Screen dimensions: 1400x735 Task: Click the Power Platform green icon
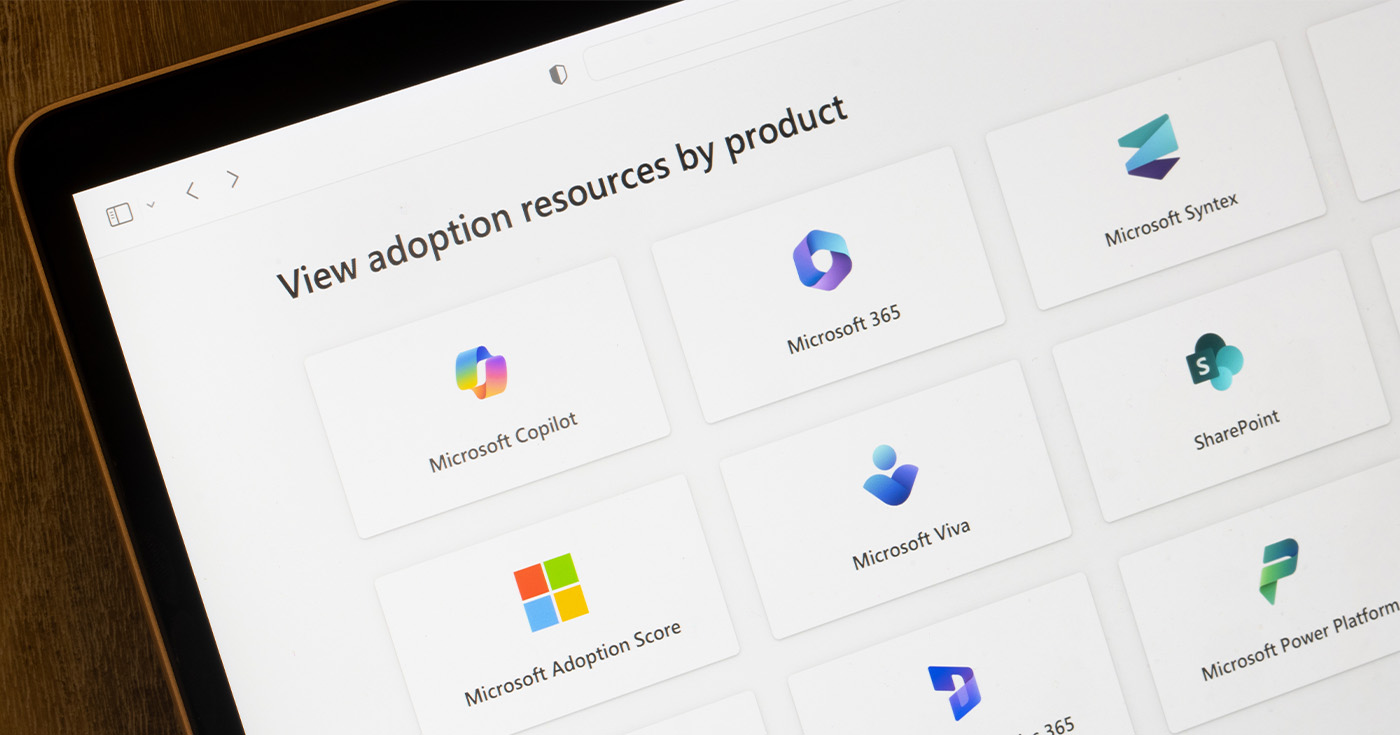1279,571
